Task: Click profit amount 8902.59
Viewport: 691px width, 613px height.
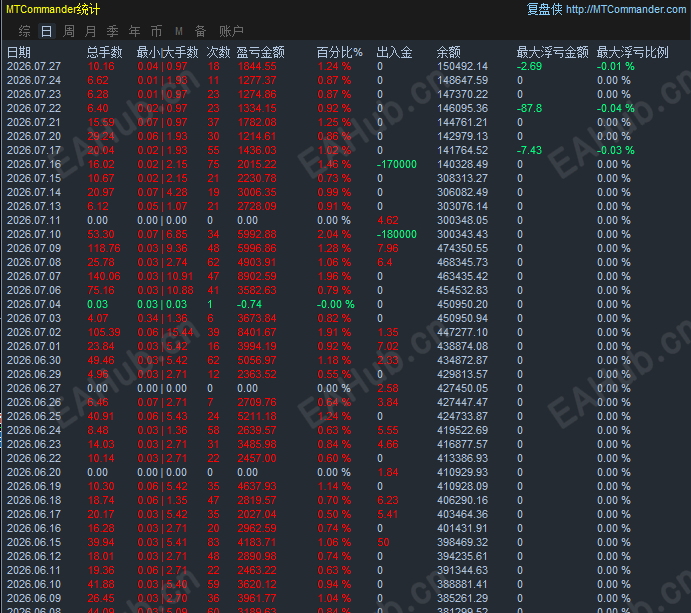Action: click(x=257, y=276)
